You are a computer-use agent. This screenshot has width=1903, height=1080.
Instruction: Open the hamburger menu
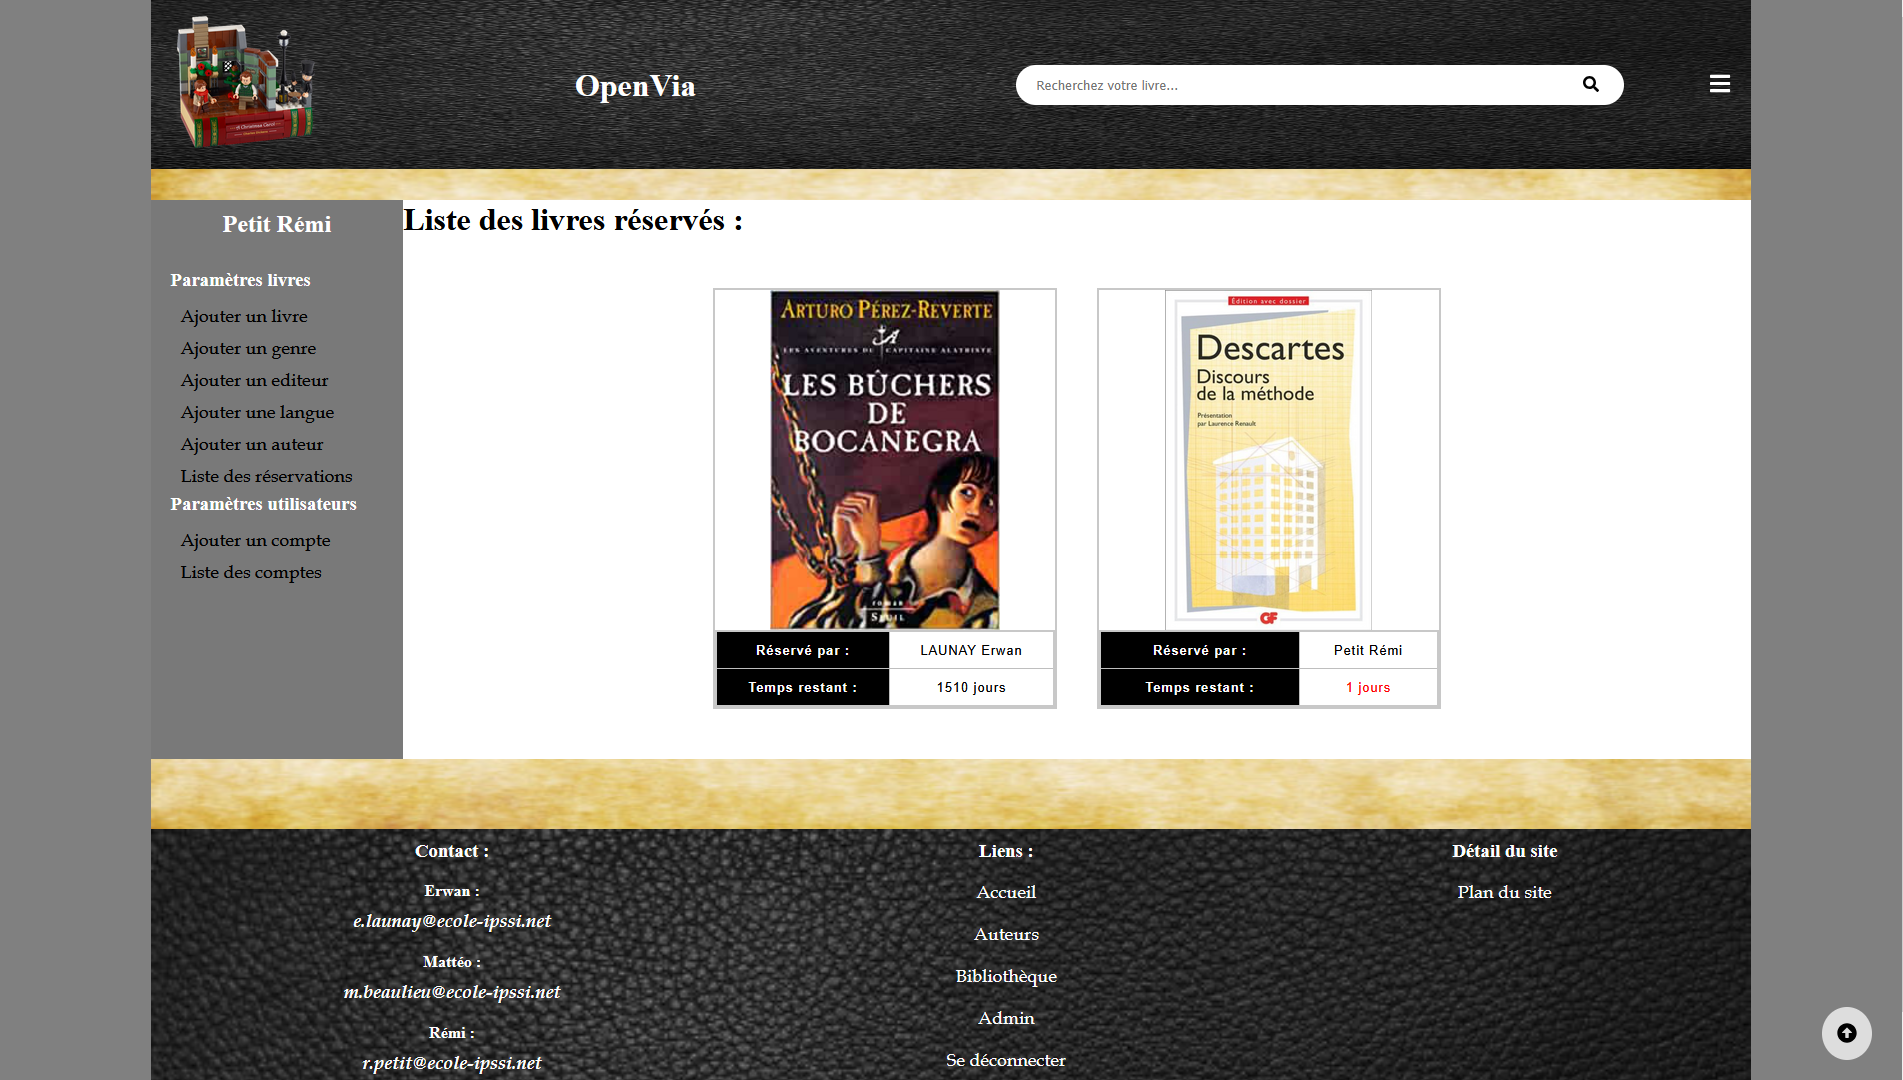(1719, 84)
